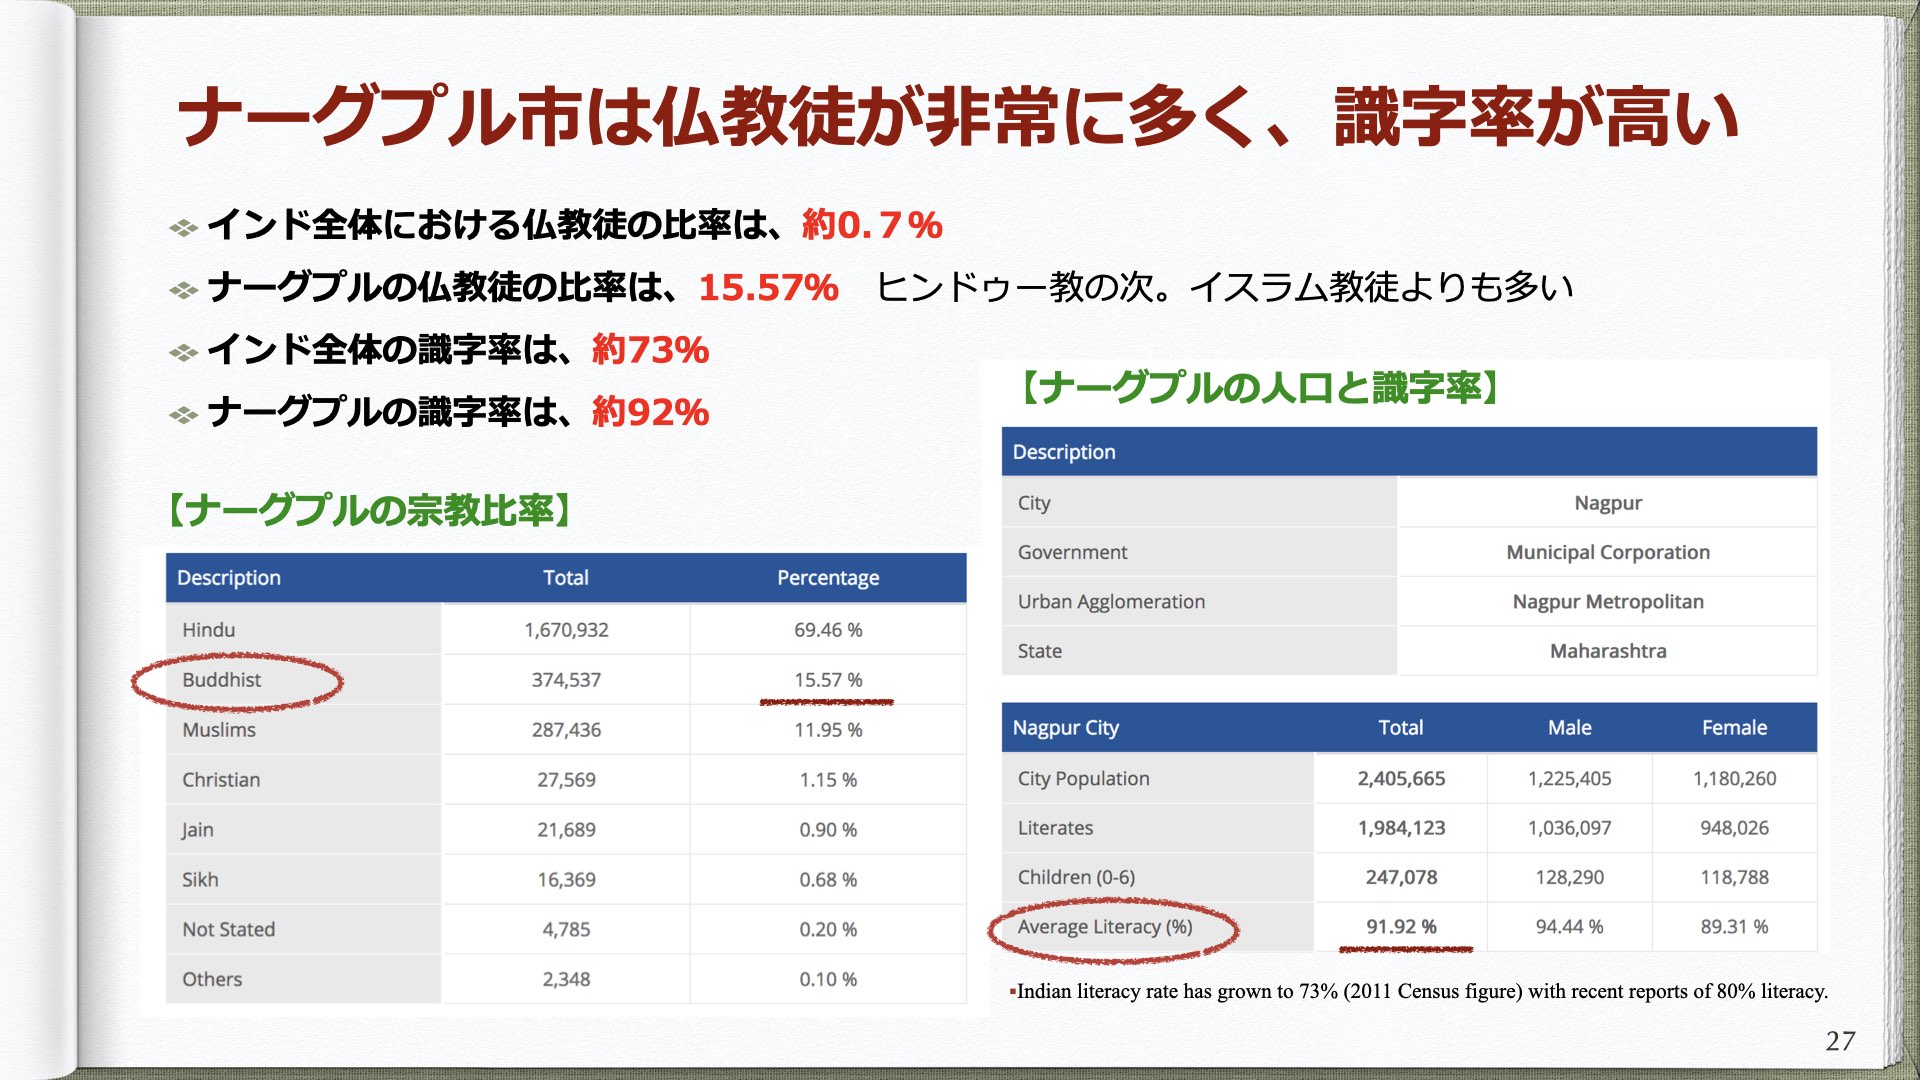
Task: Click the Nagpur Metropolitan cell
Action: coord(1607,602)
